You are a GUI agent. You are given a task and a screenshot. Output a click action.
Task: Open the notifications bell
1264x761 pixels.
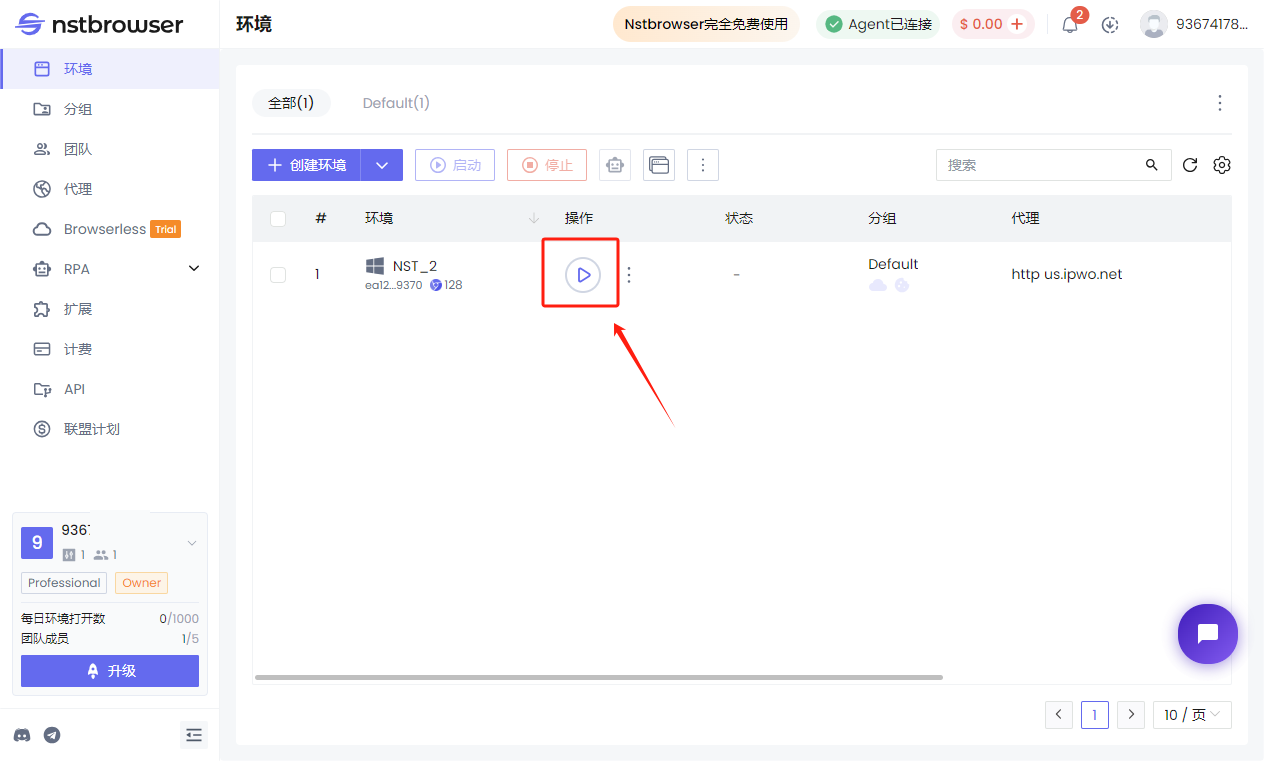(x=1070, y=25)
